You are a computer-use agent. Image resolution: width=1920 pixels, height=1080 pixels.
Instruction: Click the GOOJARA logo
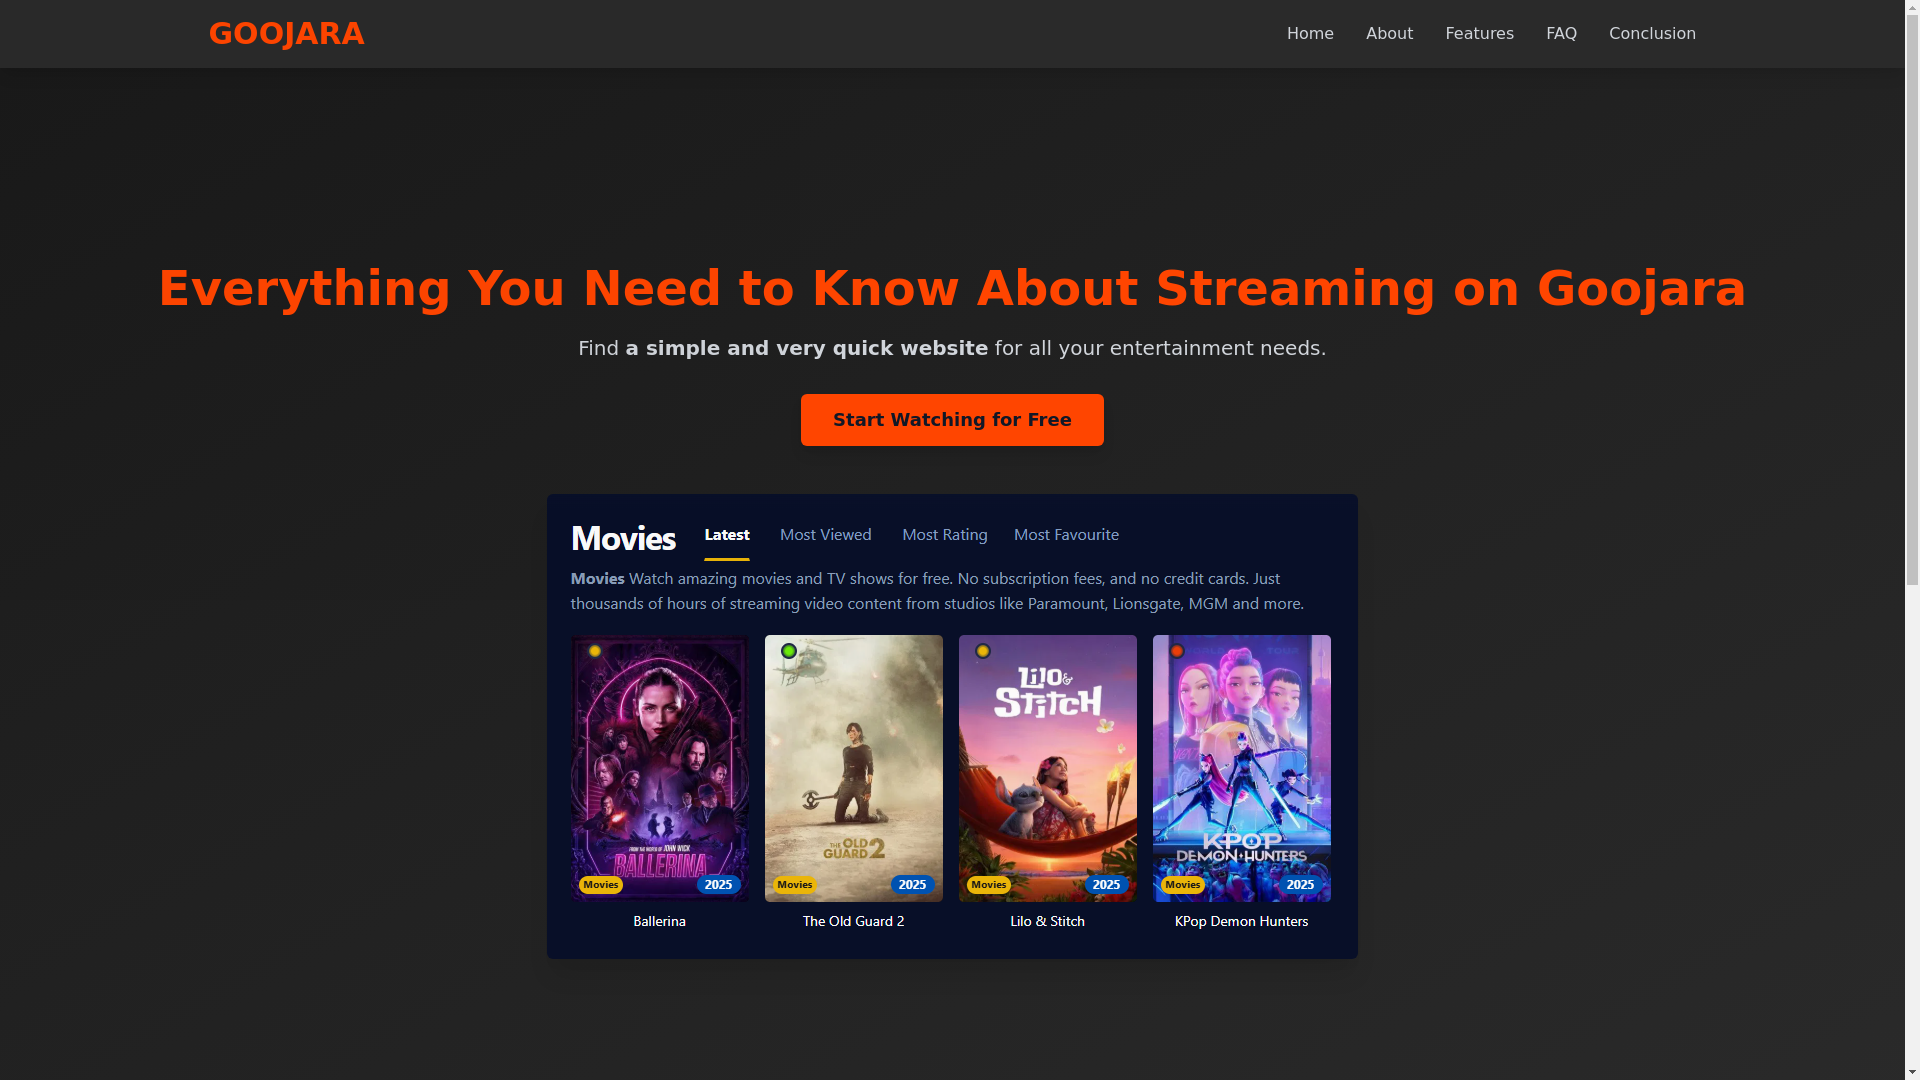(286, 34)
